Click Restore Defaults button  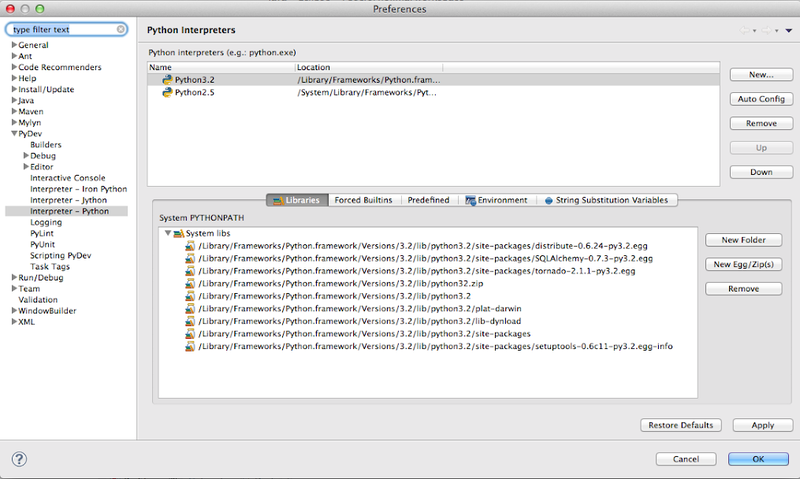[x=680, y=425]
